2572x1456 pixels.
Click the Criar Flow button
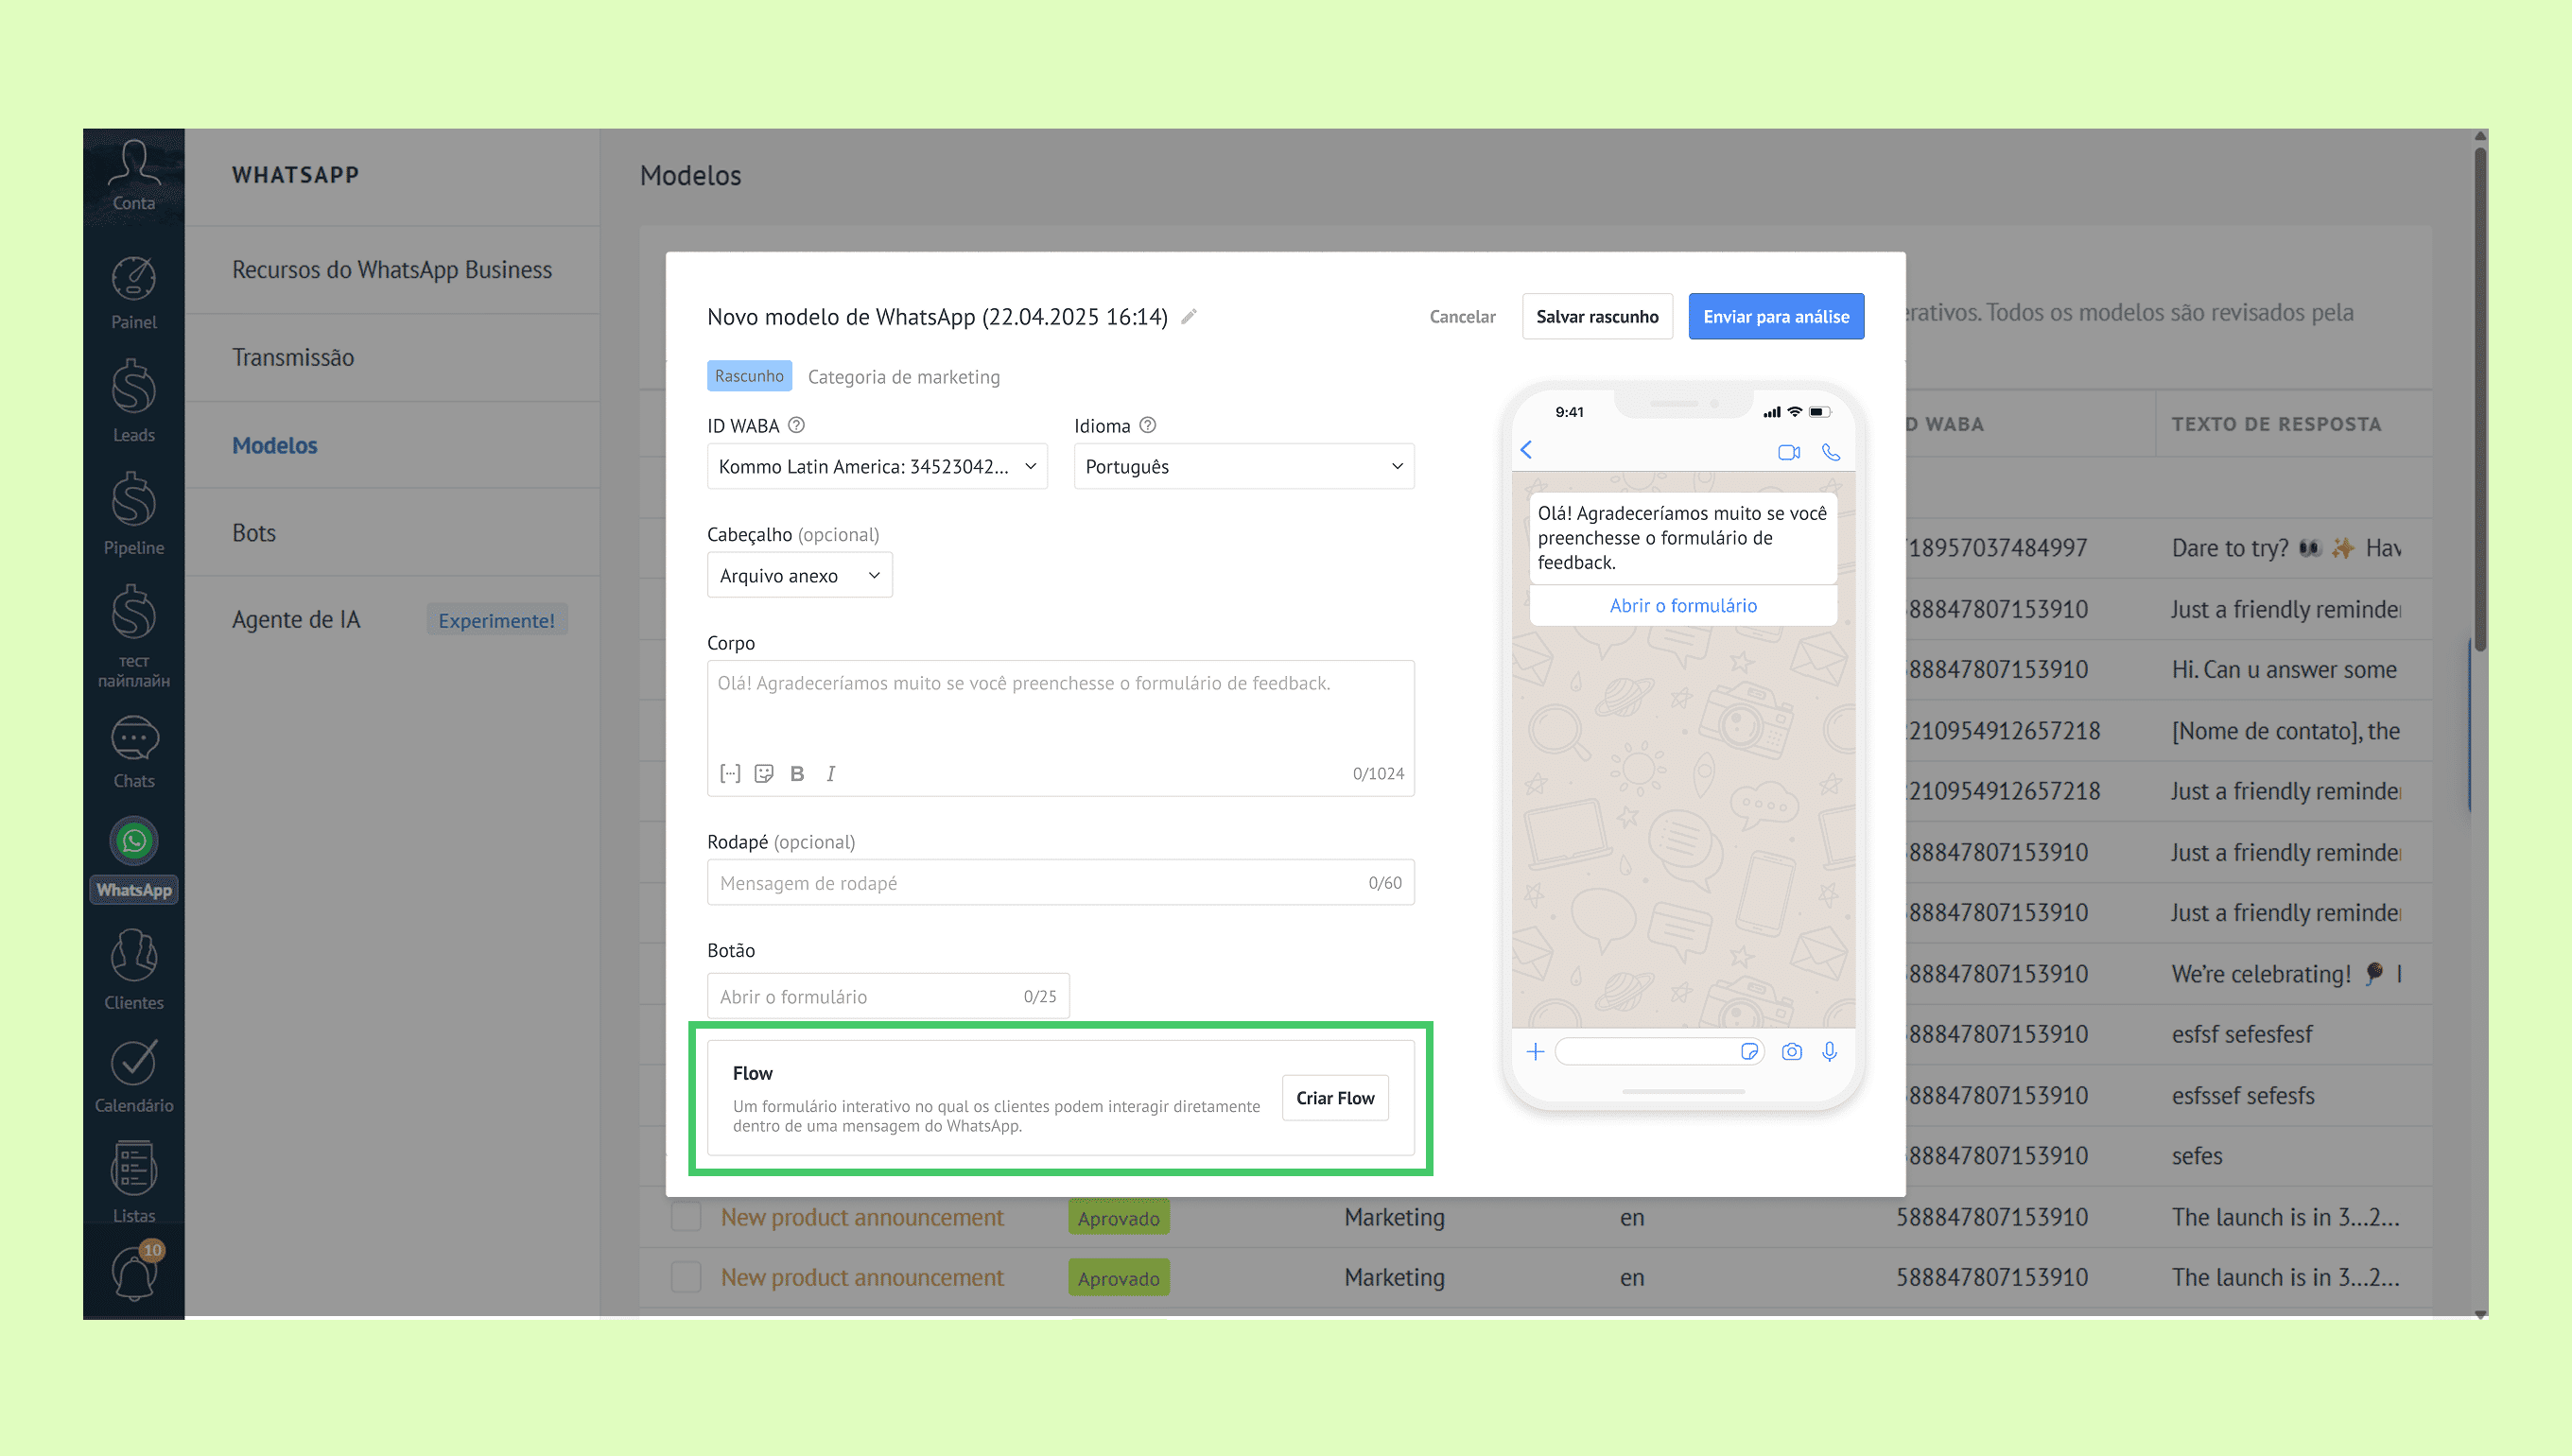pos(1334,1098)
